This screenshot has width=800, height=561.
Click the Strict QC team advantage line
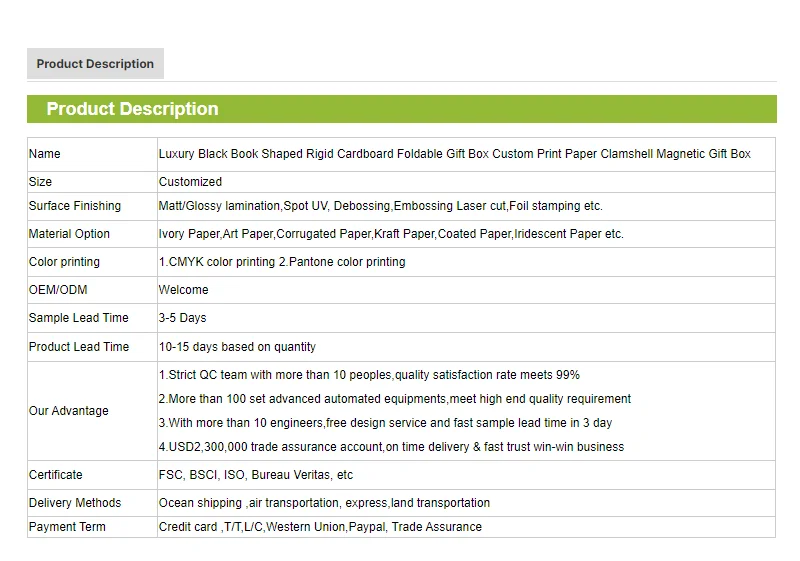pyautogui.click(x=369, y=375)
